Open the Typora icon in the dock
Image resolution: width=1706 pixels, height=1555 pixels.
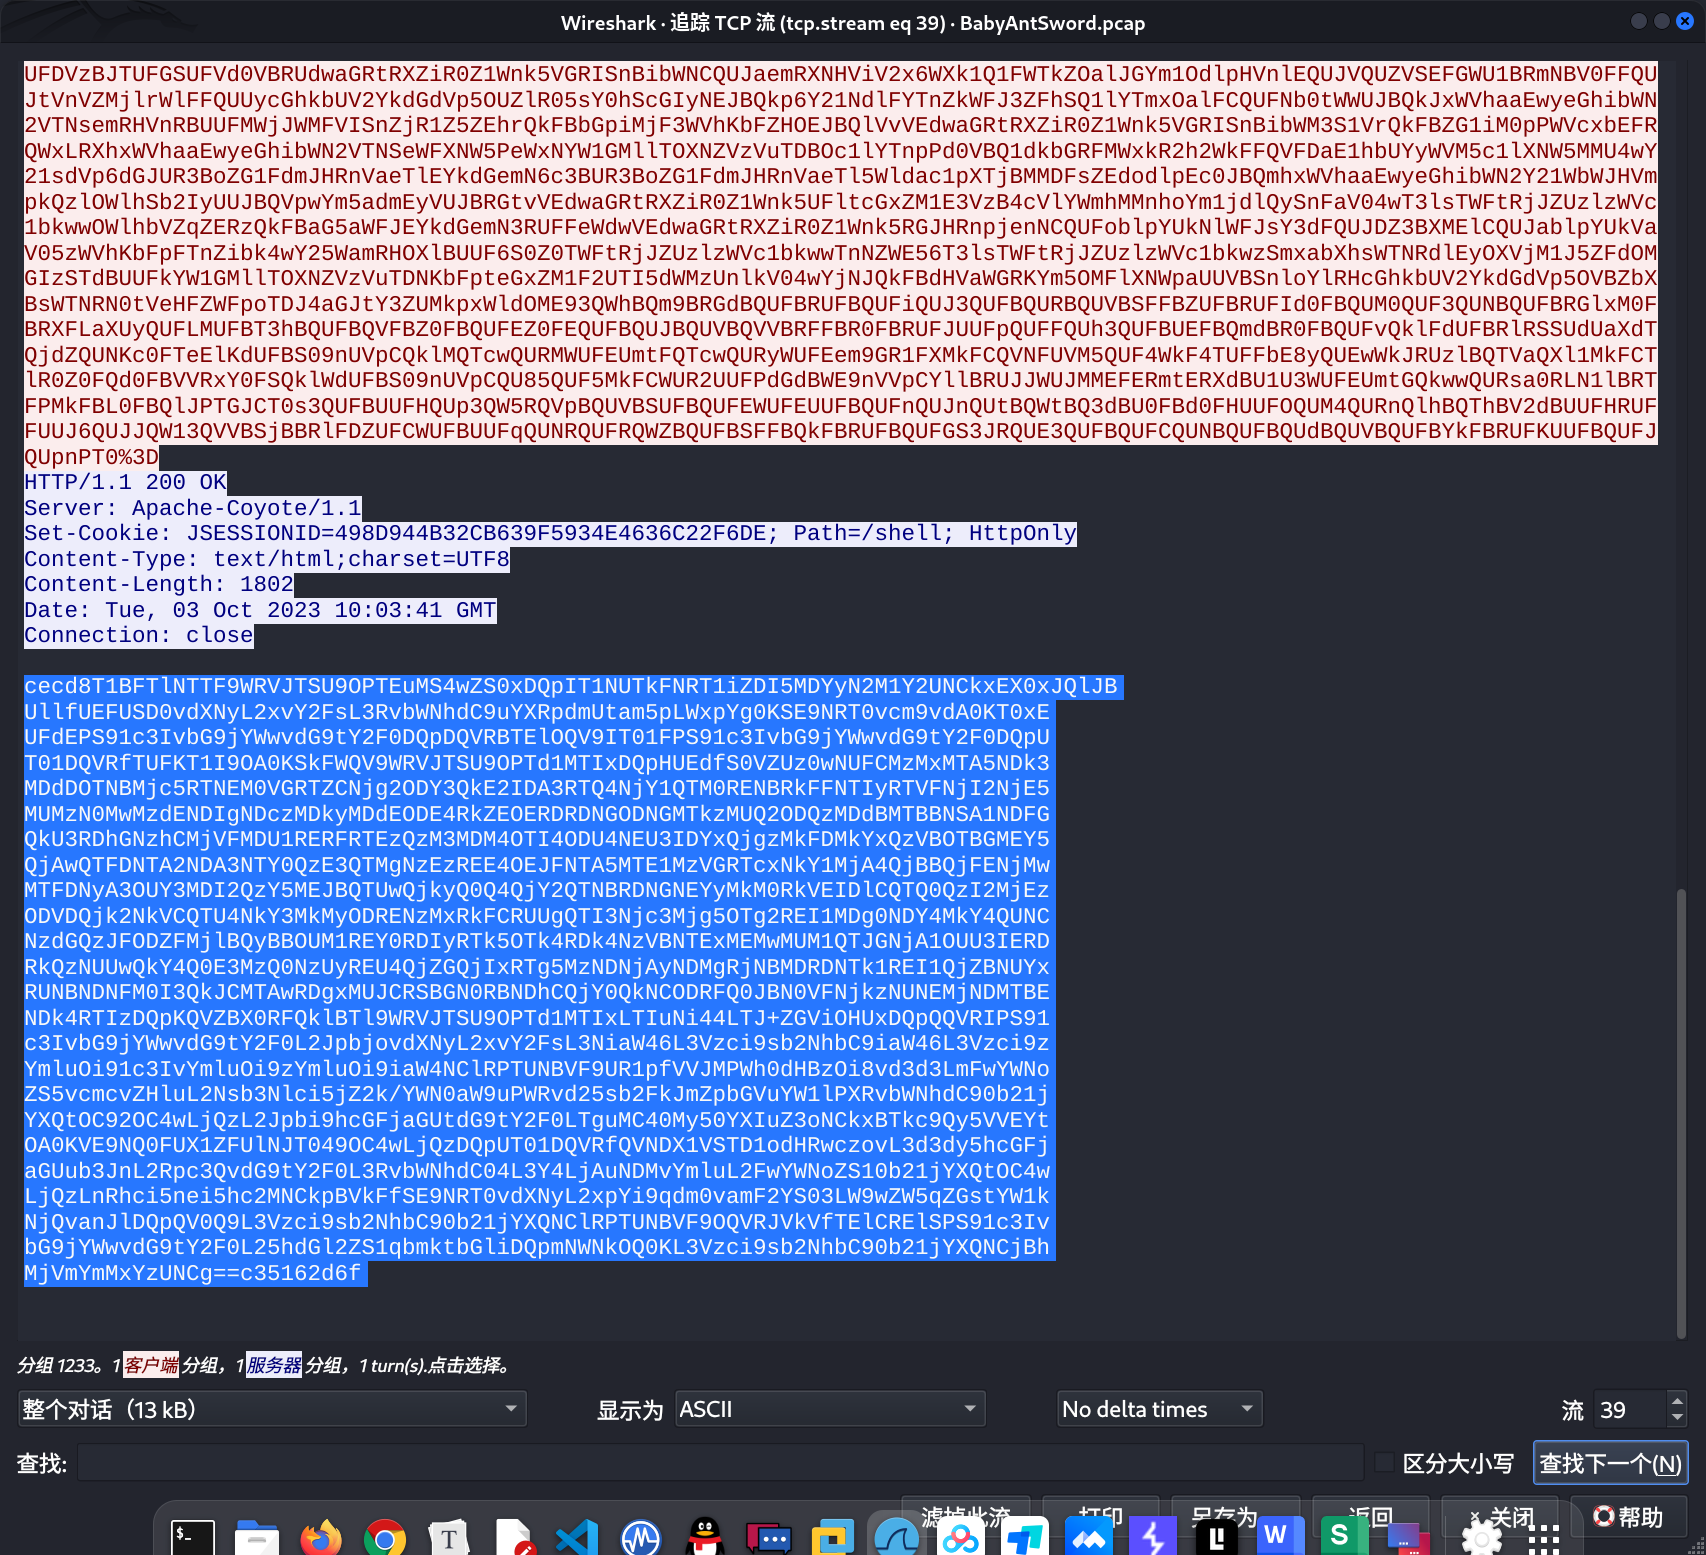449,1537
